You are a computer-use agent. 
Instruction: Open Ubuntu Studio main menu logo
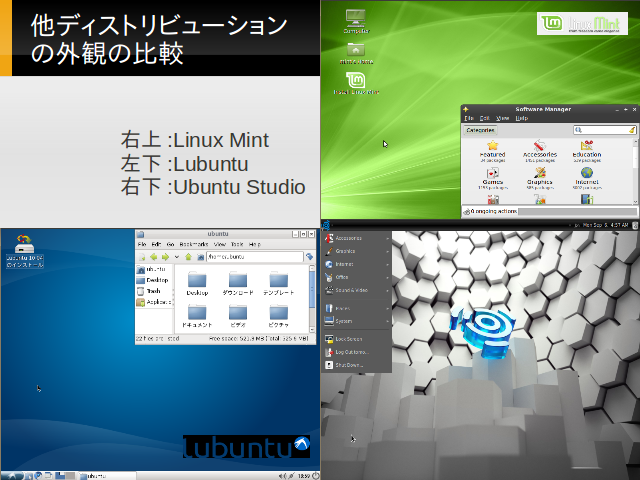pos(326,225)
